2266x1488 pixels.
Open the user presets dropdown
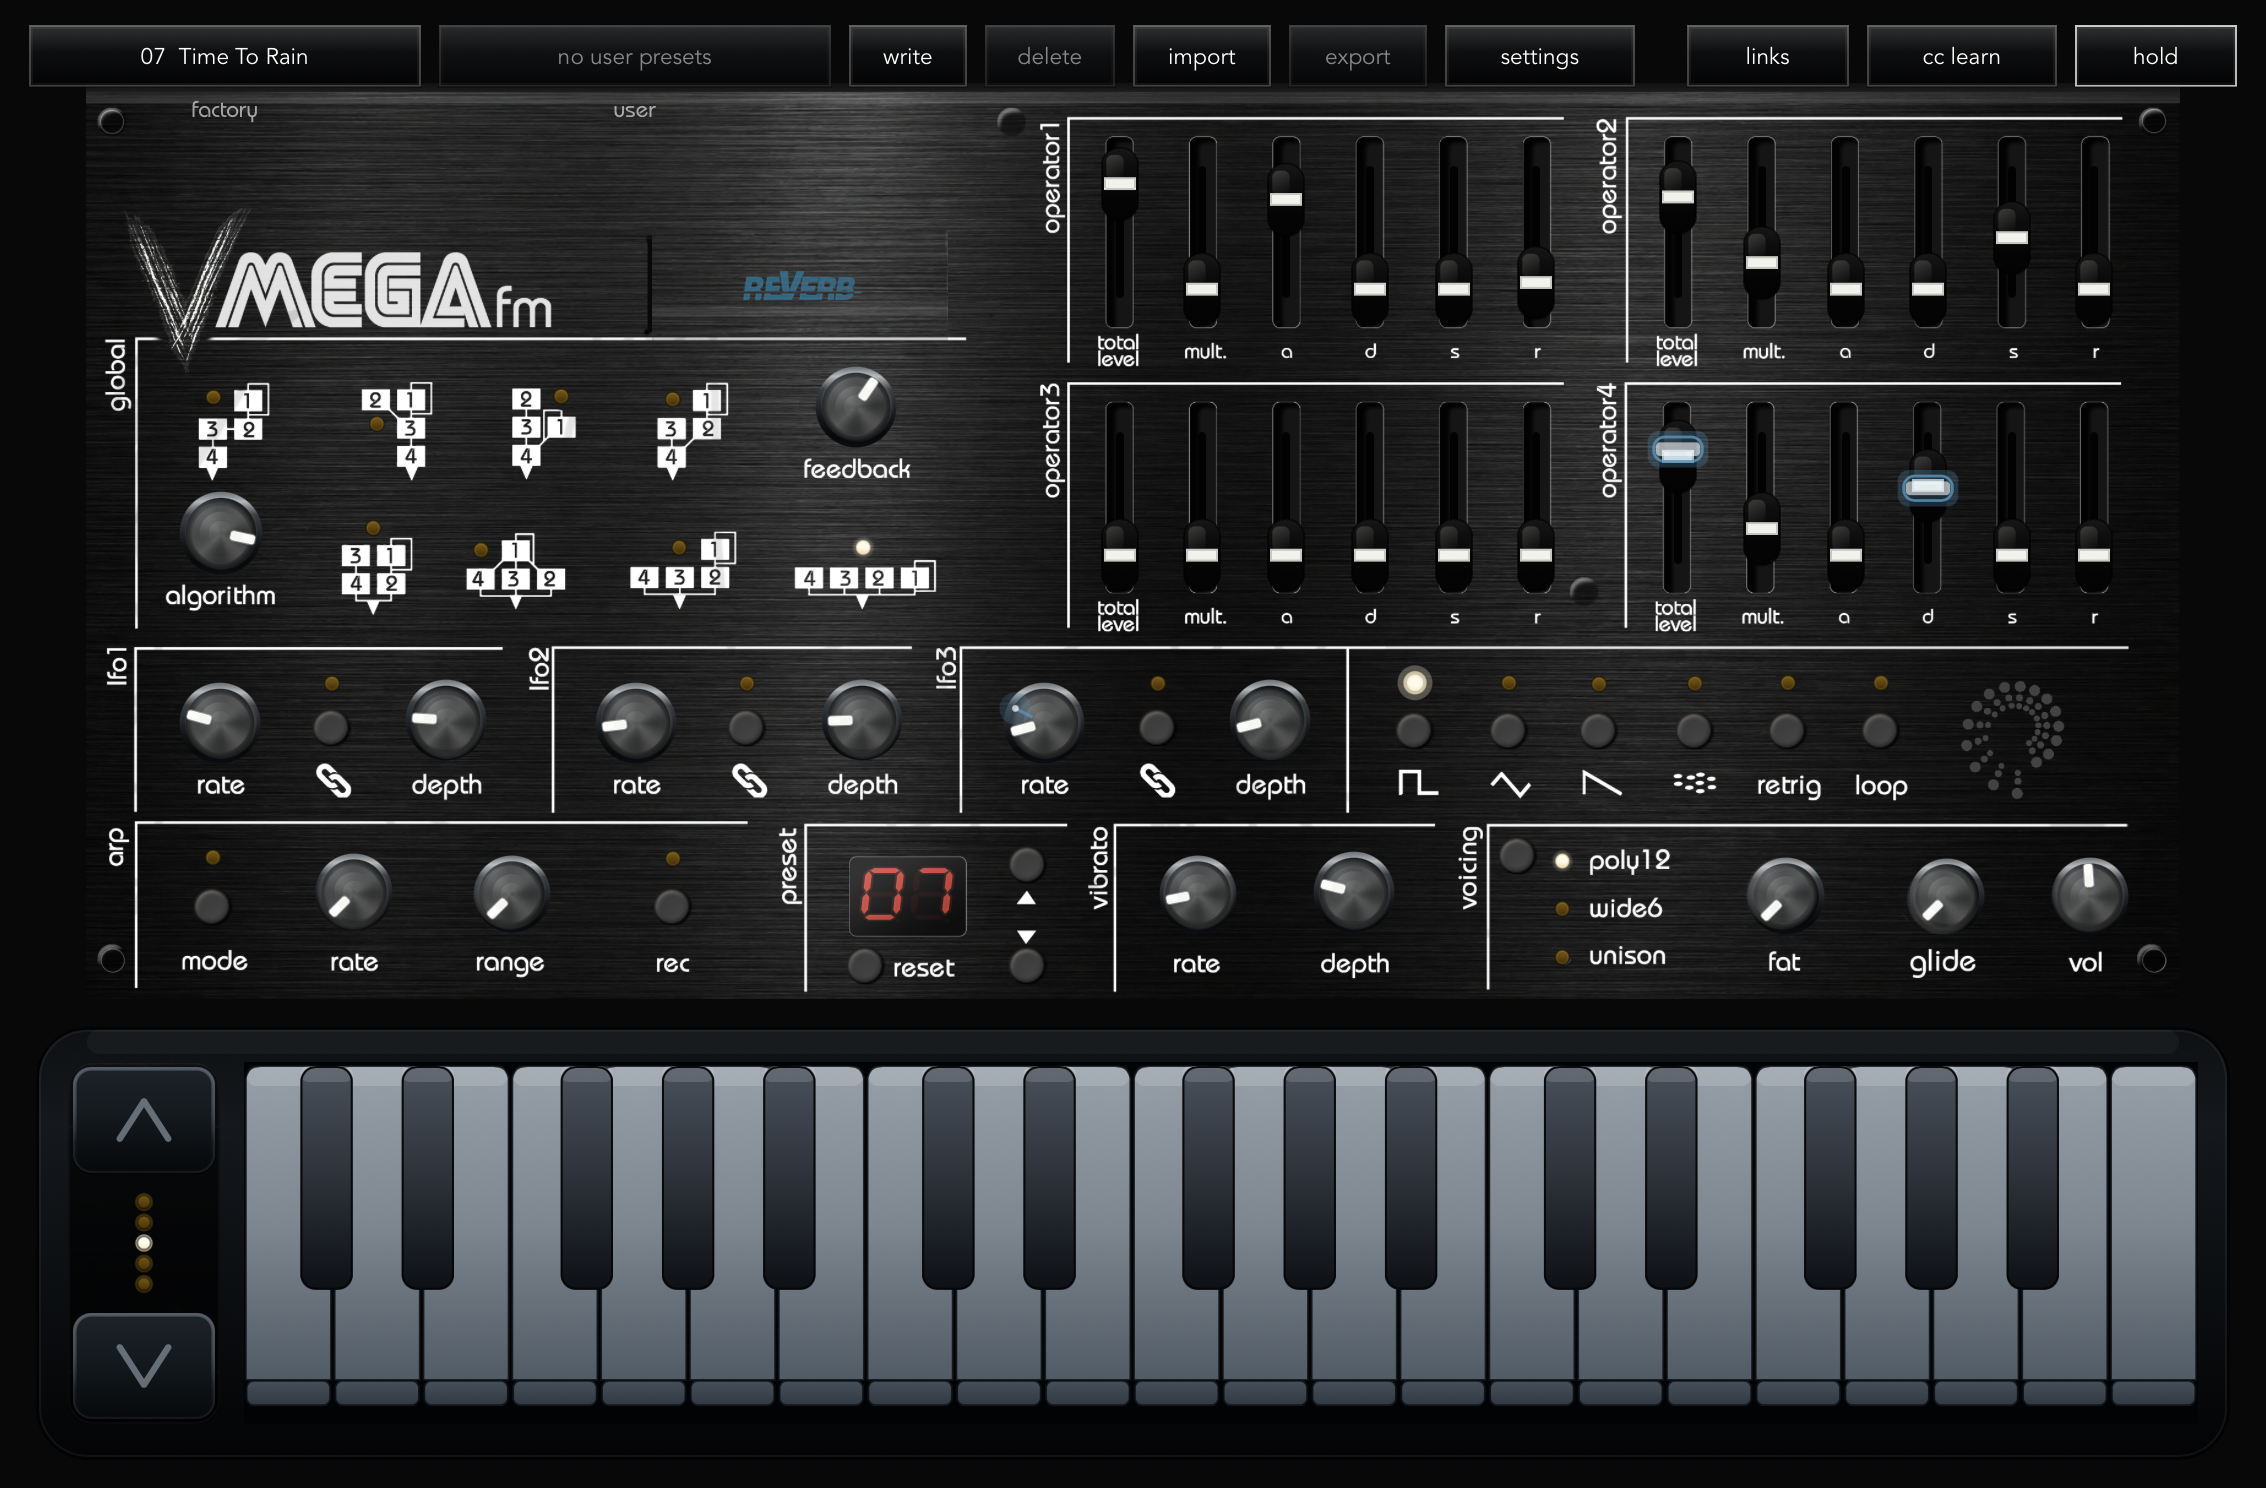tap(634, 56)
